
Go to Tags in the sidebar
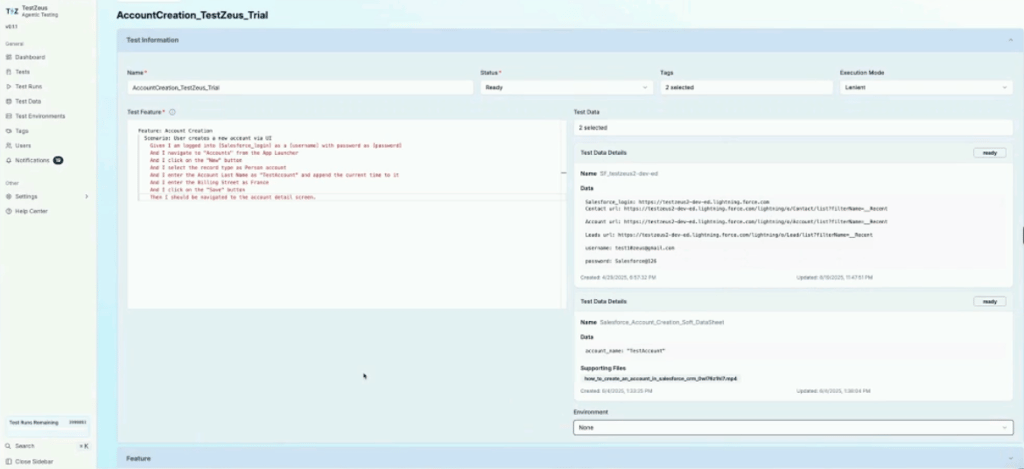pos(22,131)
